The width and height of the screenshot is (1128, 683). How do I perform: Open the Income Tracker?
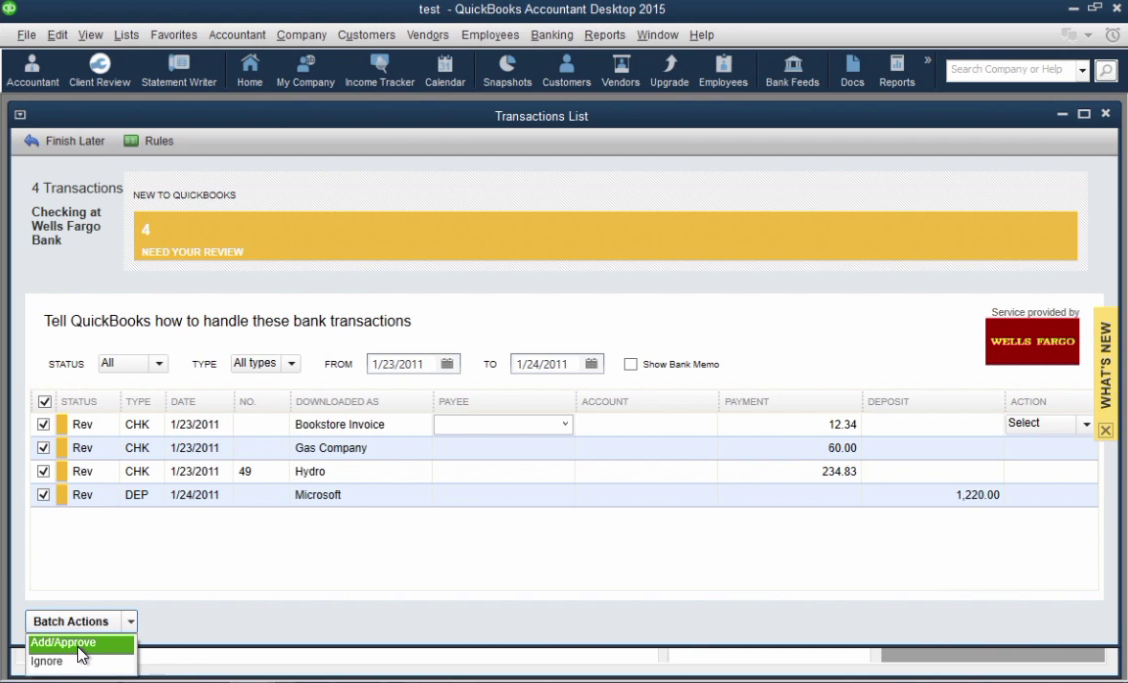(380, 71)
